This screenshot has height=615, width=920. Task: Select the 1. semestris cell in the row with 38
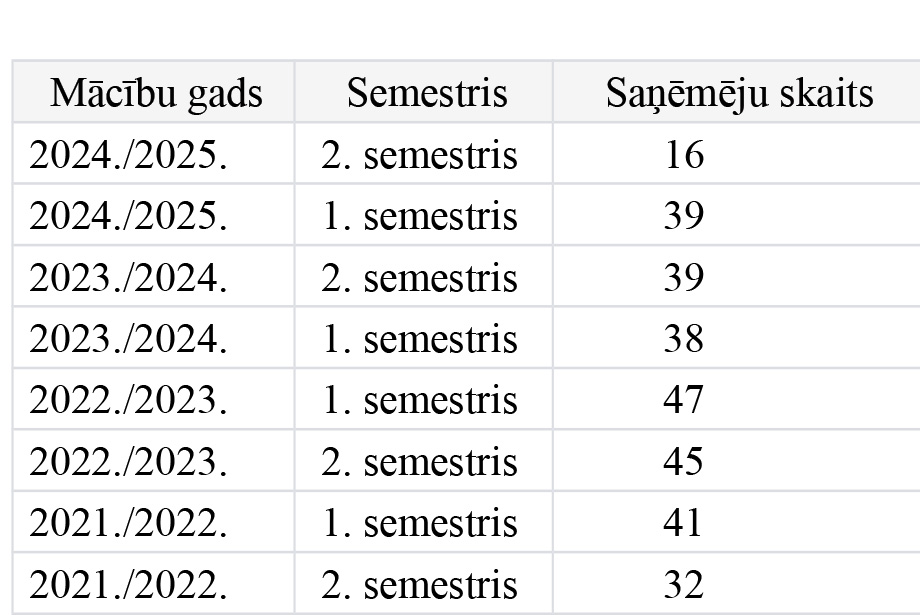point(419,339)
